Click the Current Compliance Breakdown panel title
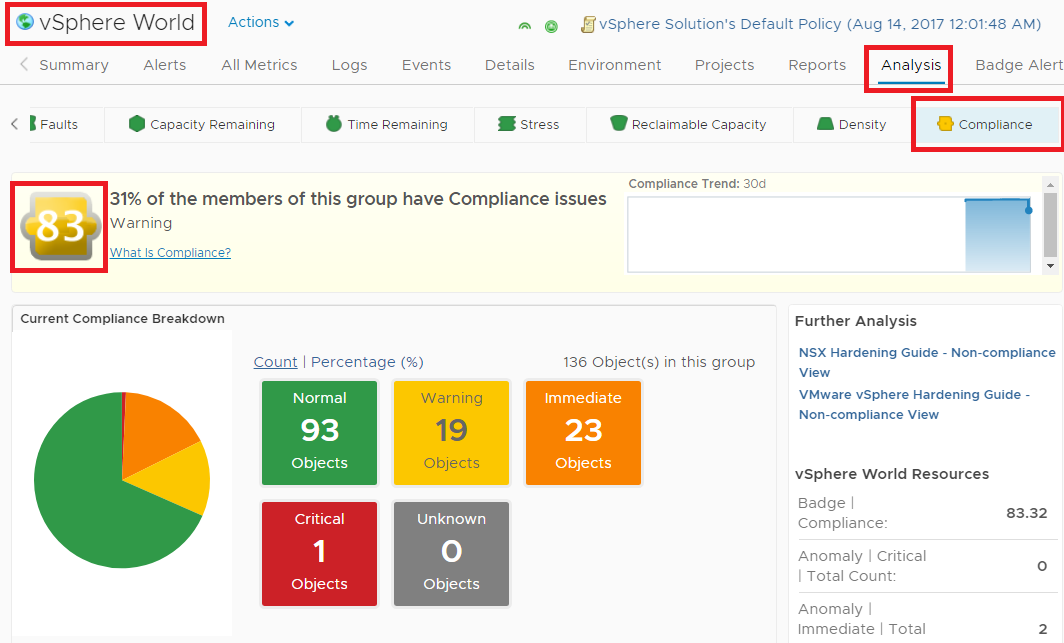Viewport: 1064px width, 643px height. pos(122,319)
